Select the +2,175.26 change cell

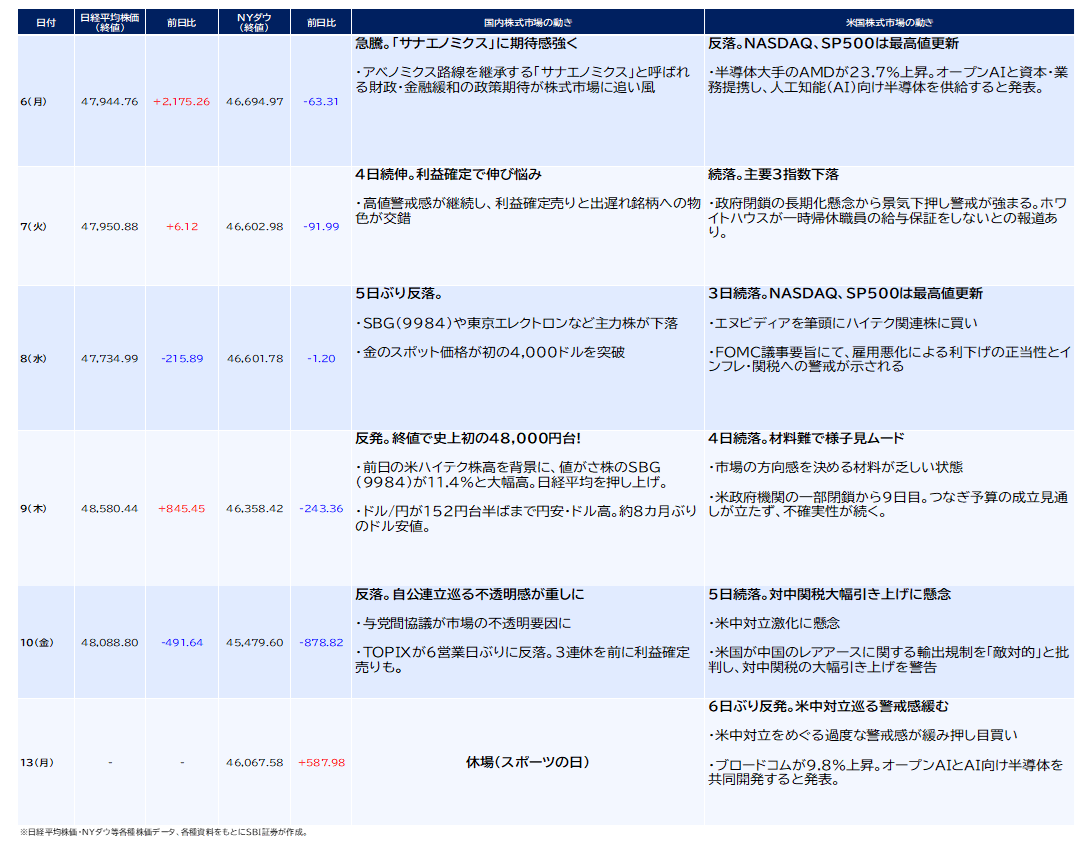pyautogui.click(x=181, y=102)
